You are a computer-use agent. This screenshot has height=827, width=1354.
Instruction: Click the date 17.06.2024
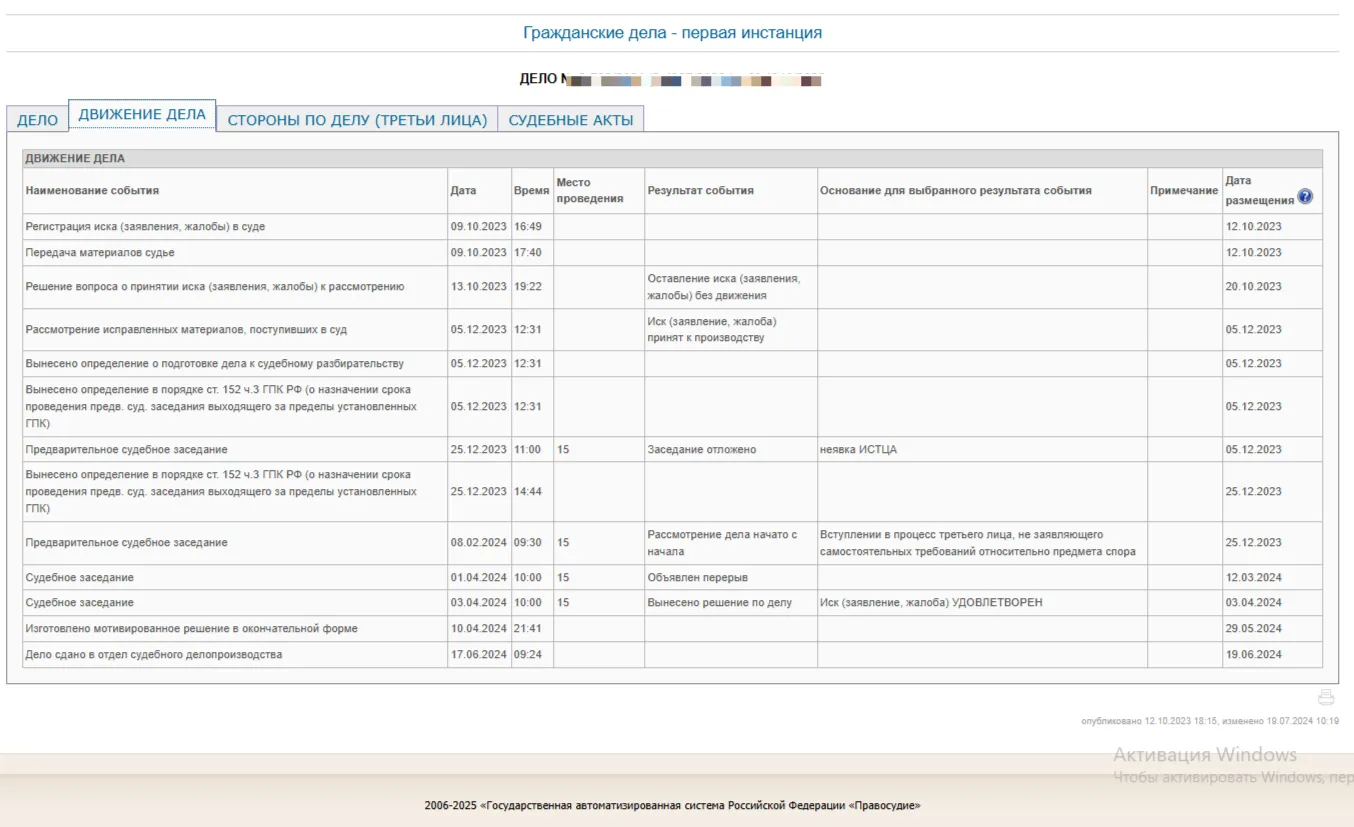(479, 655)
